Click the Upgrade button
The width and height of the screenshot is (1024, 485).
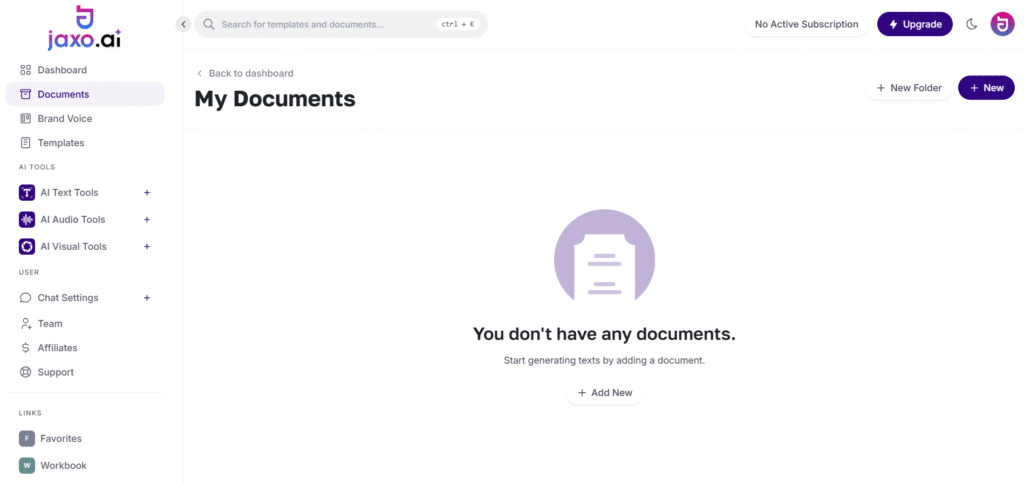(x=914, y=24)
